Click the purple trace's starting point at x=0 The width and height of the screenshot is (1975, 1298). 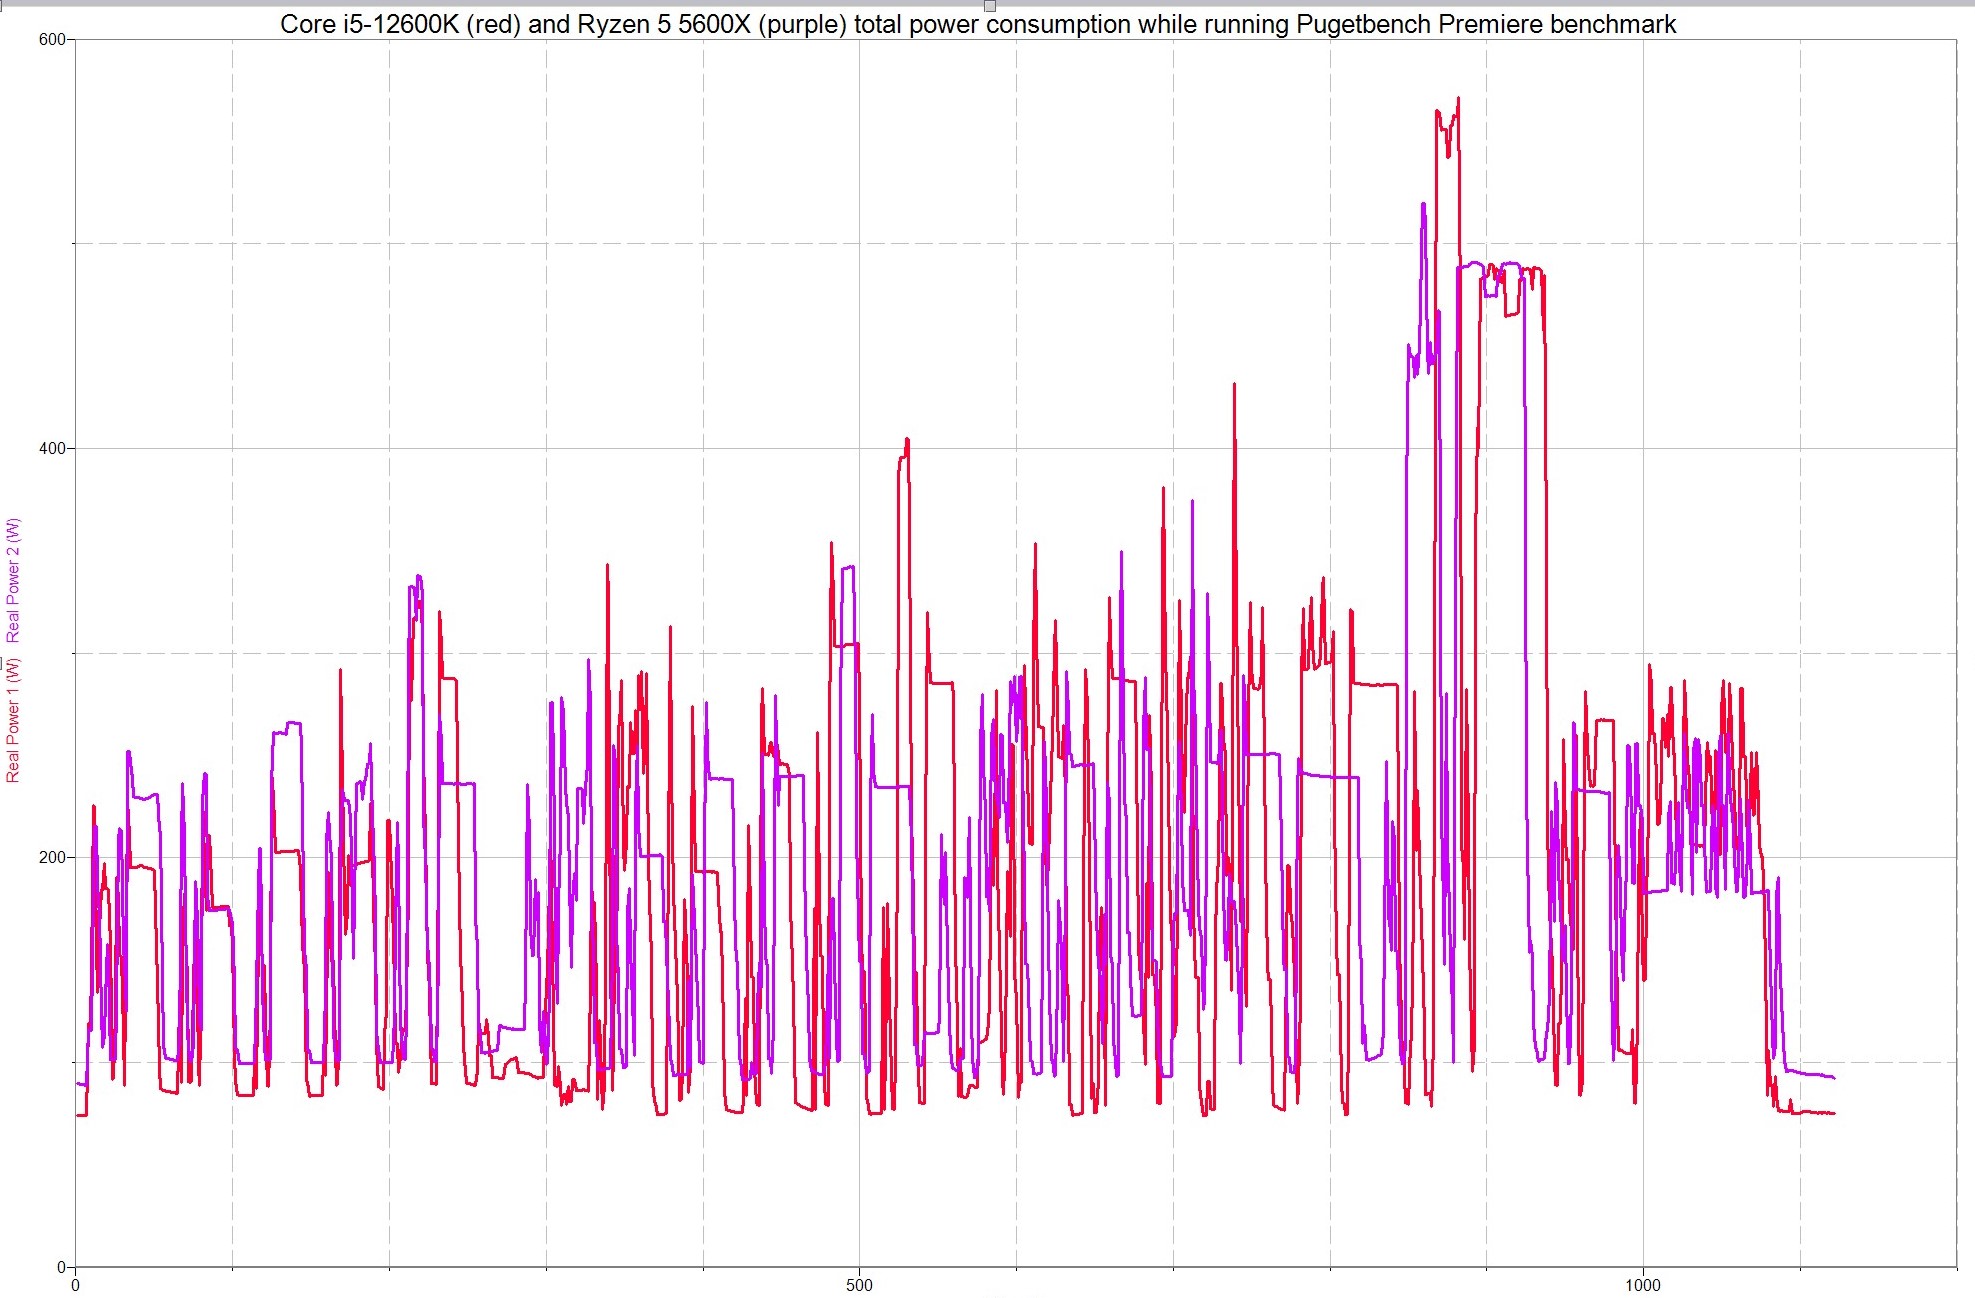pyautogui.click(x=79, y=1084)
